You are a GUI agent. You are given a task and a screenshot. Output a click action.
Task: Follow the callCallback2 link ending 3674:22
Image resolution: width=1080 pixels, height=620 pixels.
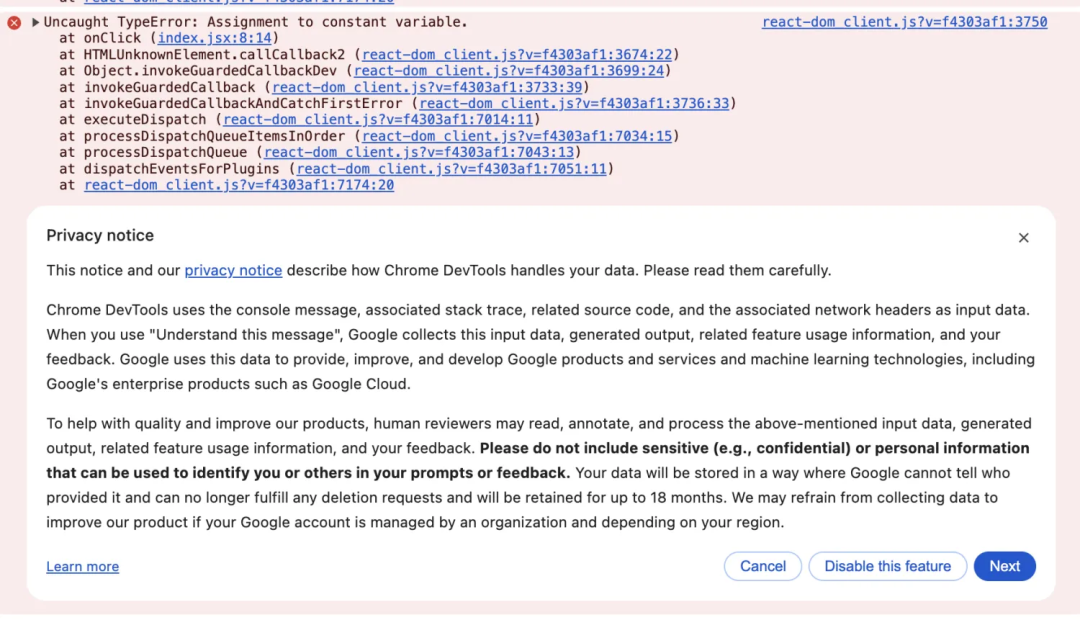point(517,55)
